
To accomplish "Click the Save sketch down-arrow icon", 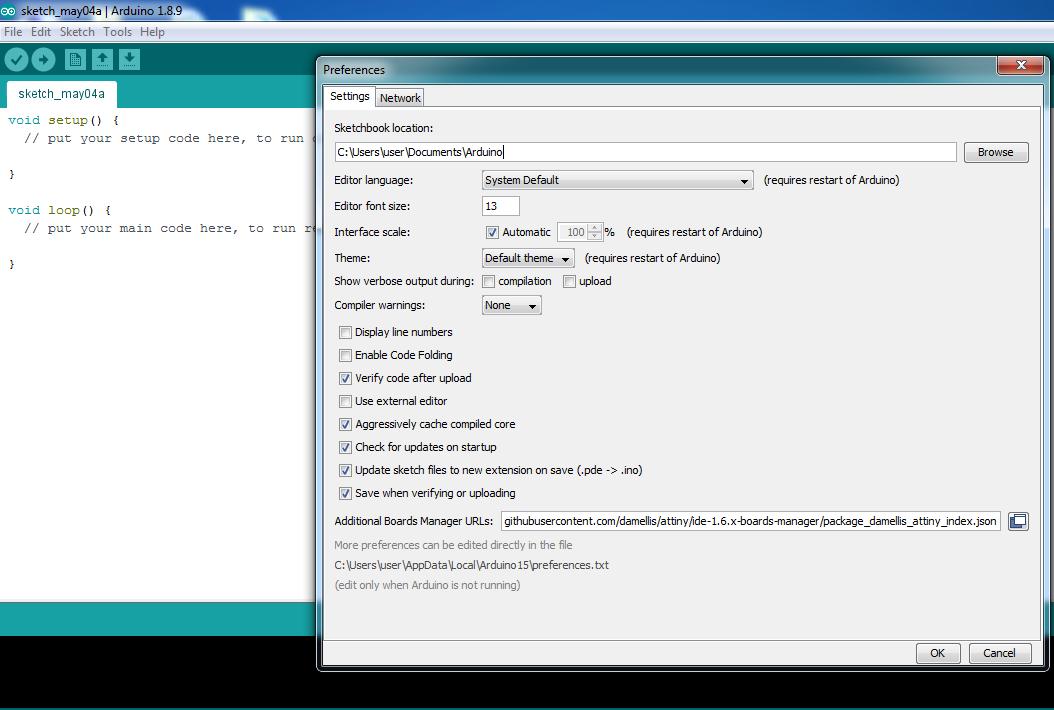I will (x=129, y=60).
